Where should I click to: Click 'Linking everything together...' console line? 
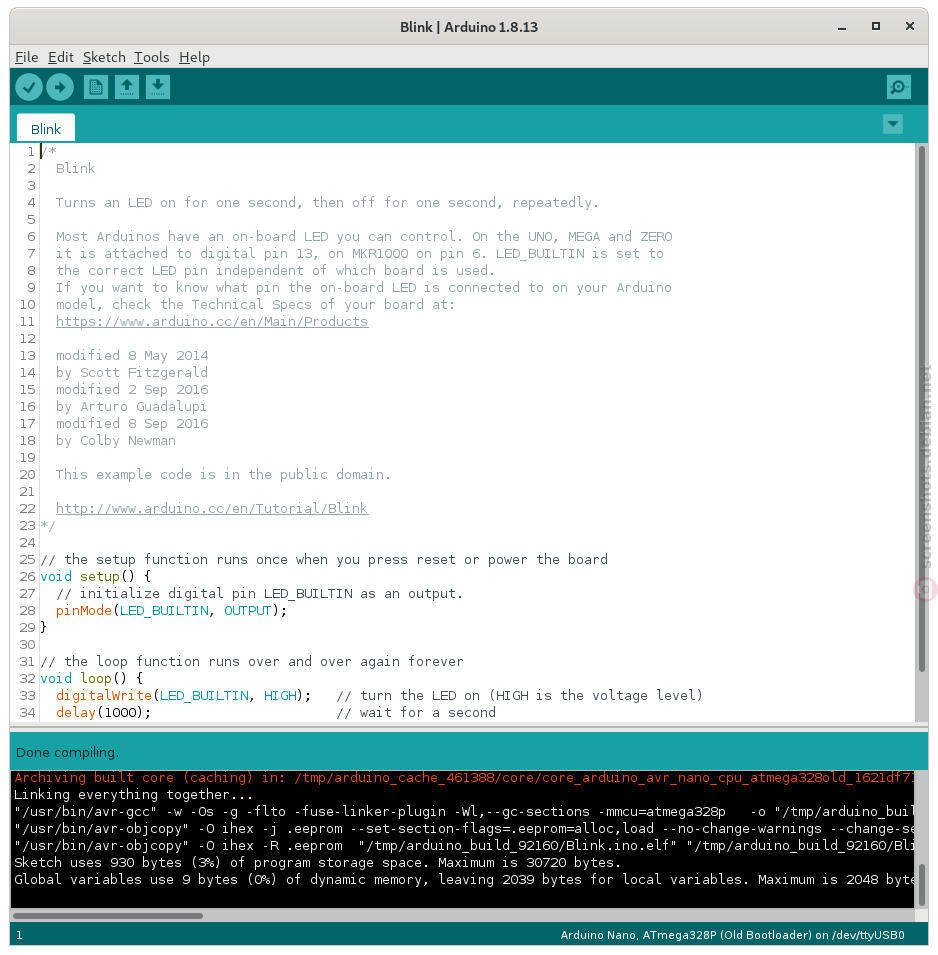133,795
